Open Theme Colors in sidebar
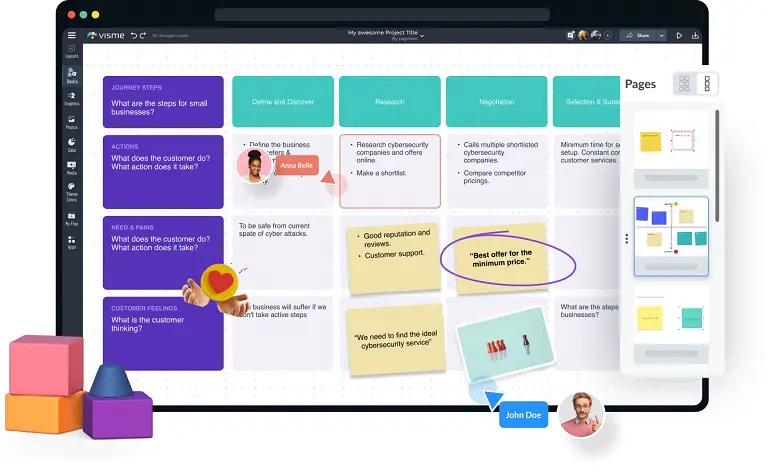Viewport: 768px width, 473px height. (x=71, y=192)
